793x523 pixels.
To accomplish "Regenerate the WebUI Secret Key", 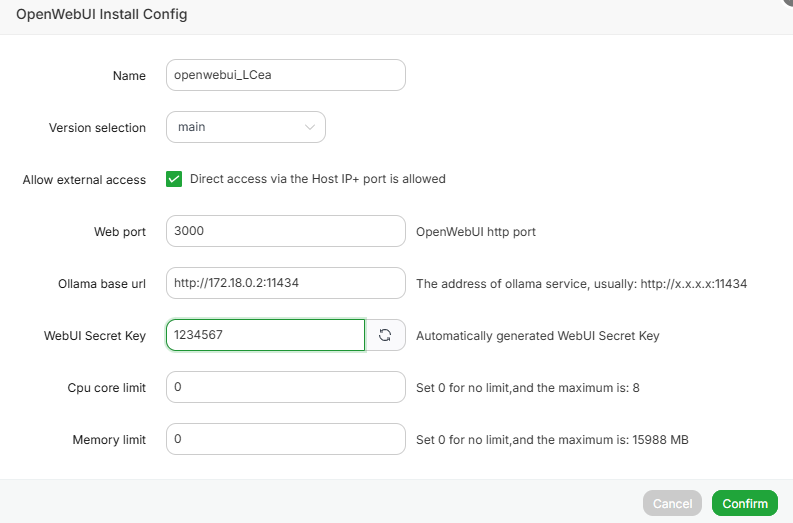I will click(385, 335).
